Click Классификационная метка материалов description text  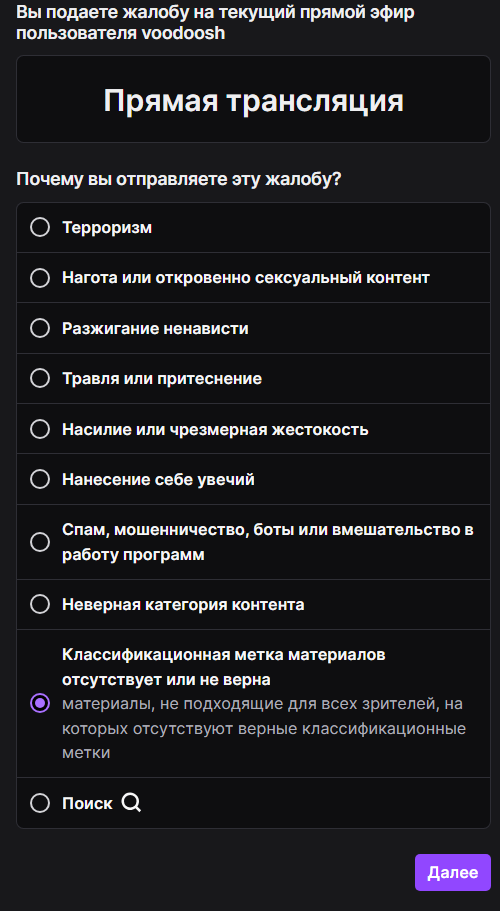tap(264, 728)
